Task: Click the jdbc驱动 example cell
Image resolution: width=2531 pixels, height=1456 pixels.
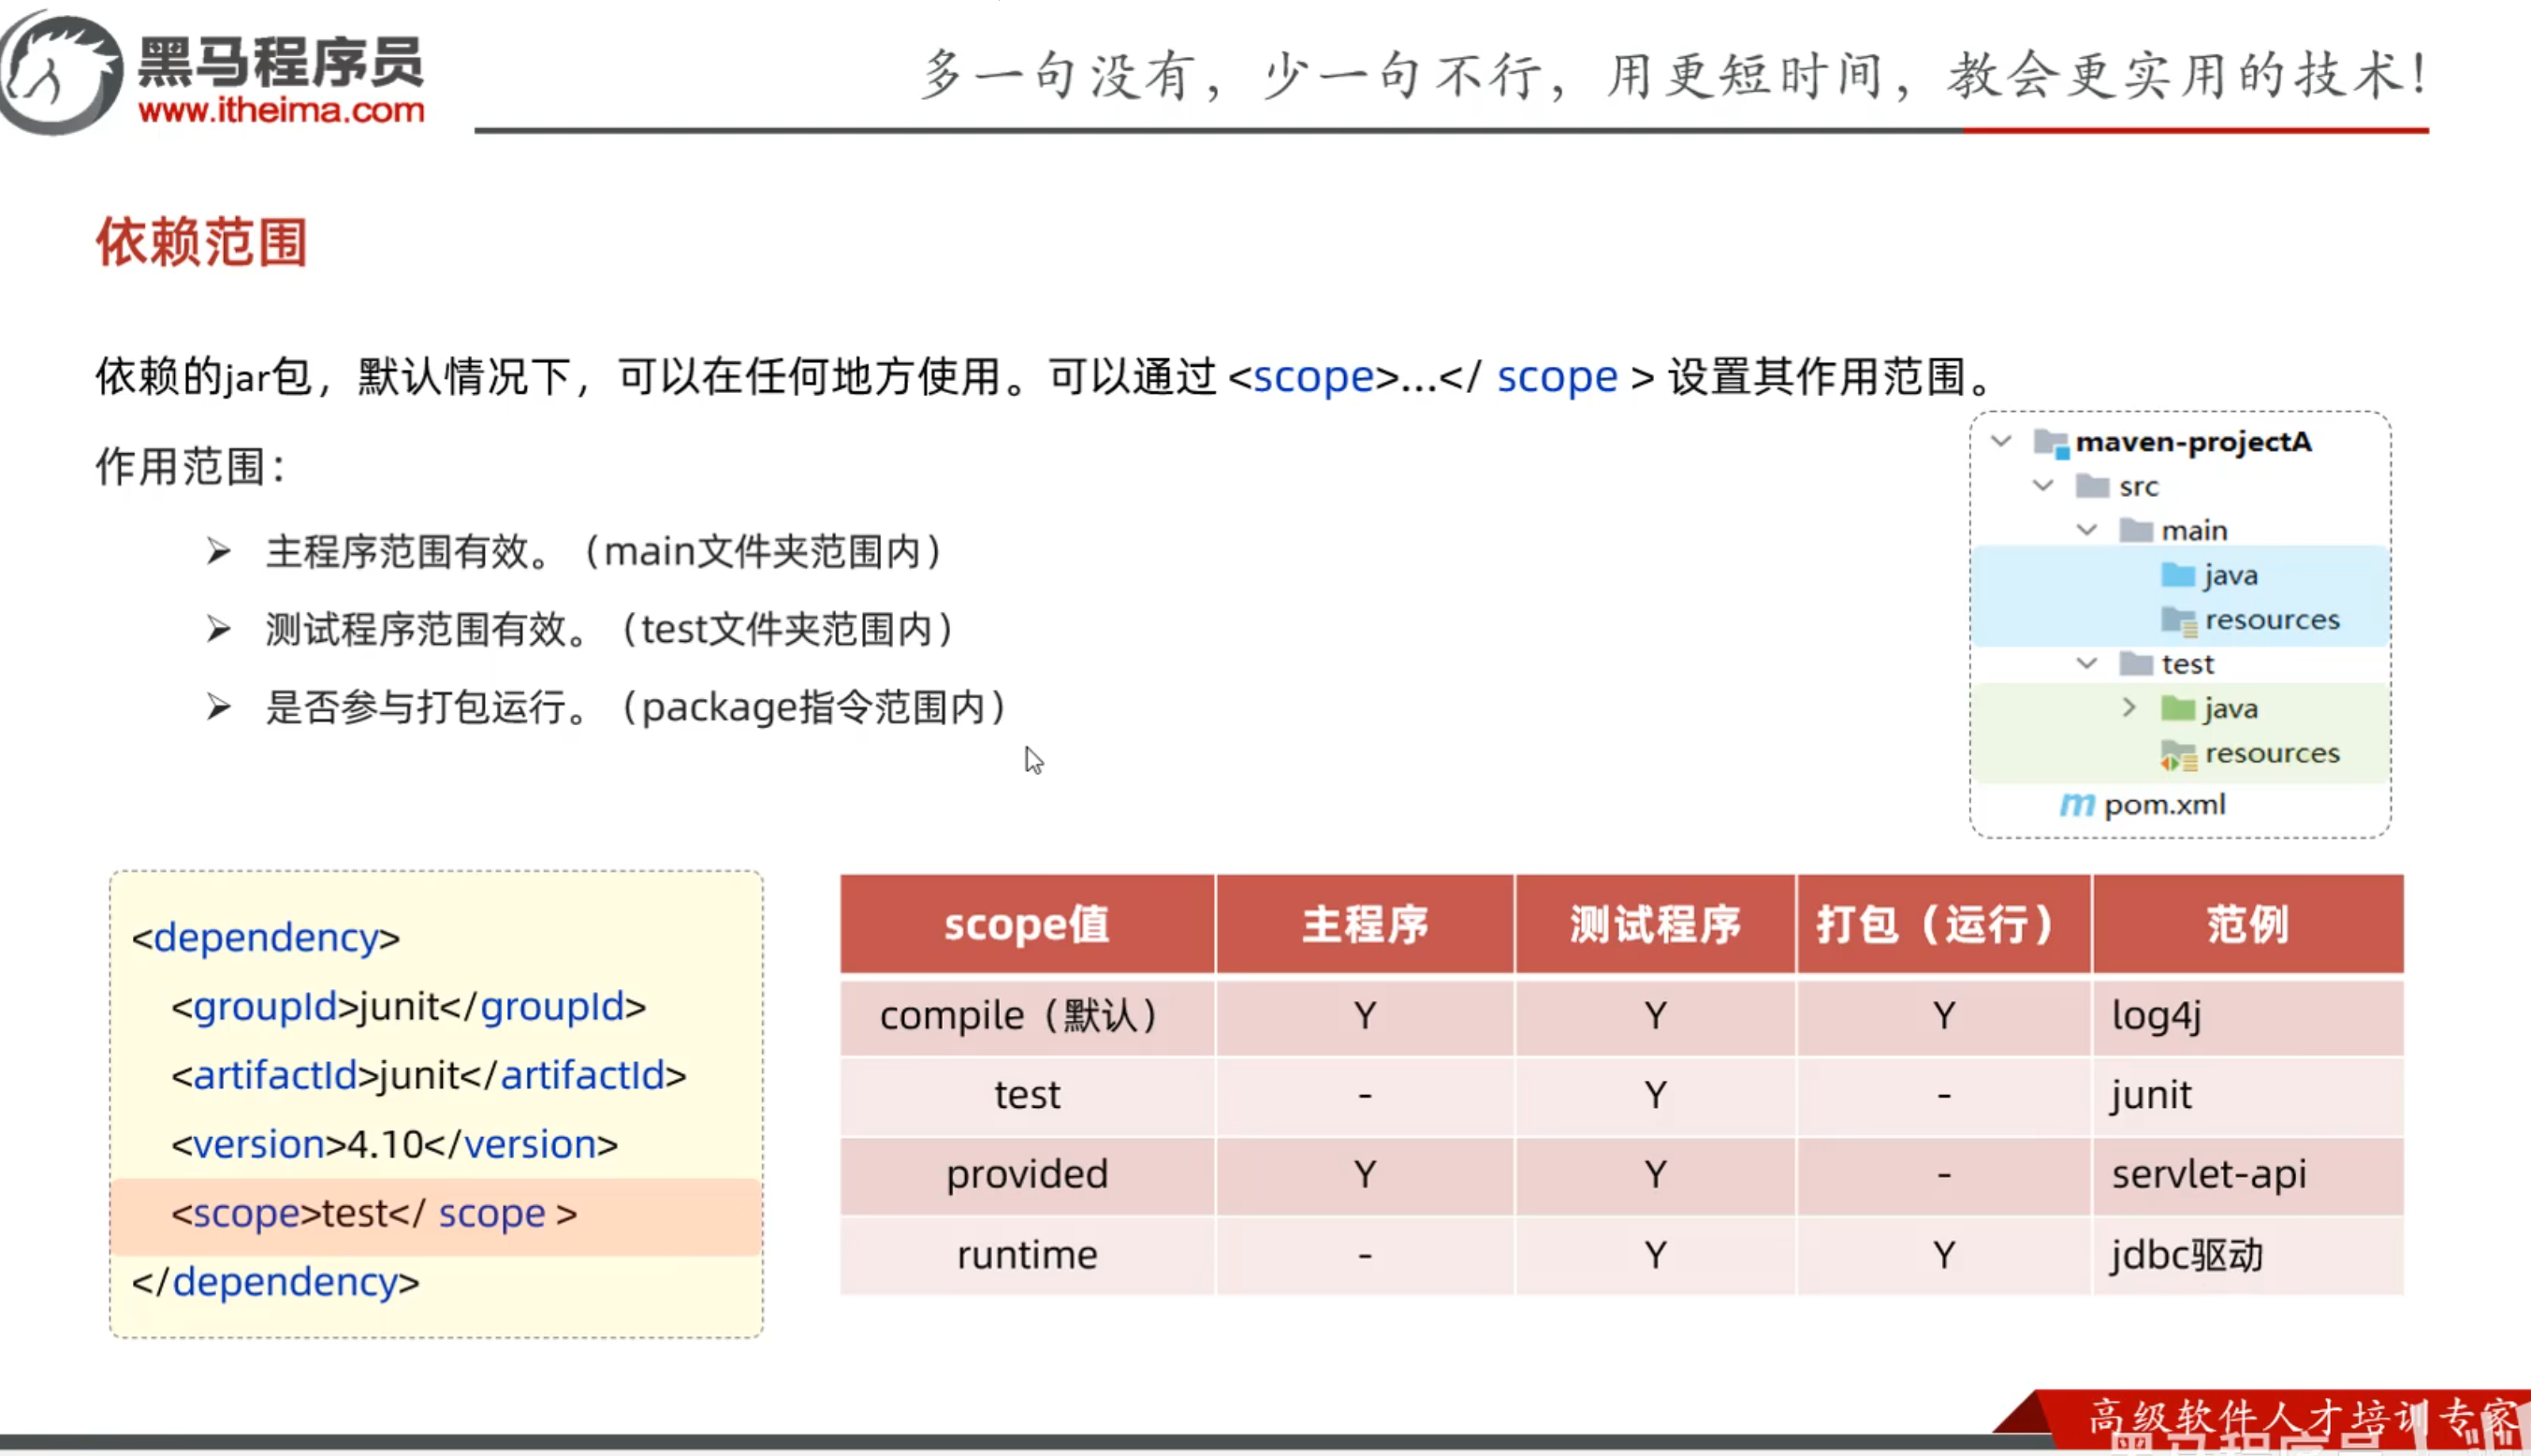Action: click(x=2248, y=1254)
